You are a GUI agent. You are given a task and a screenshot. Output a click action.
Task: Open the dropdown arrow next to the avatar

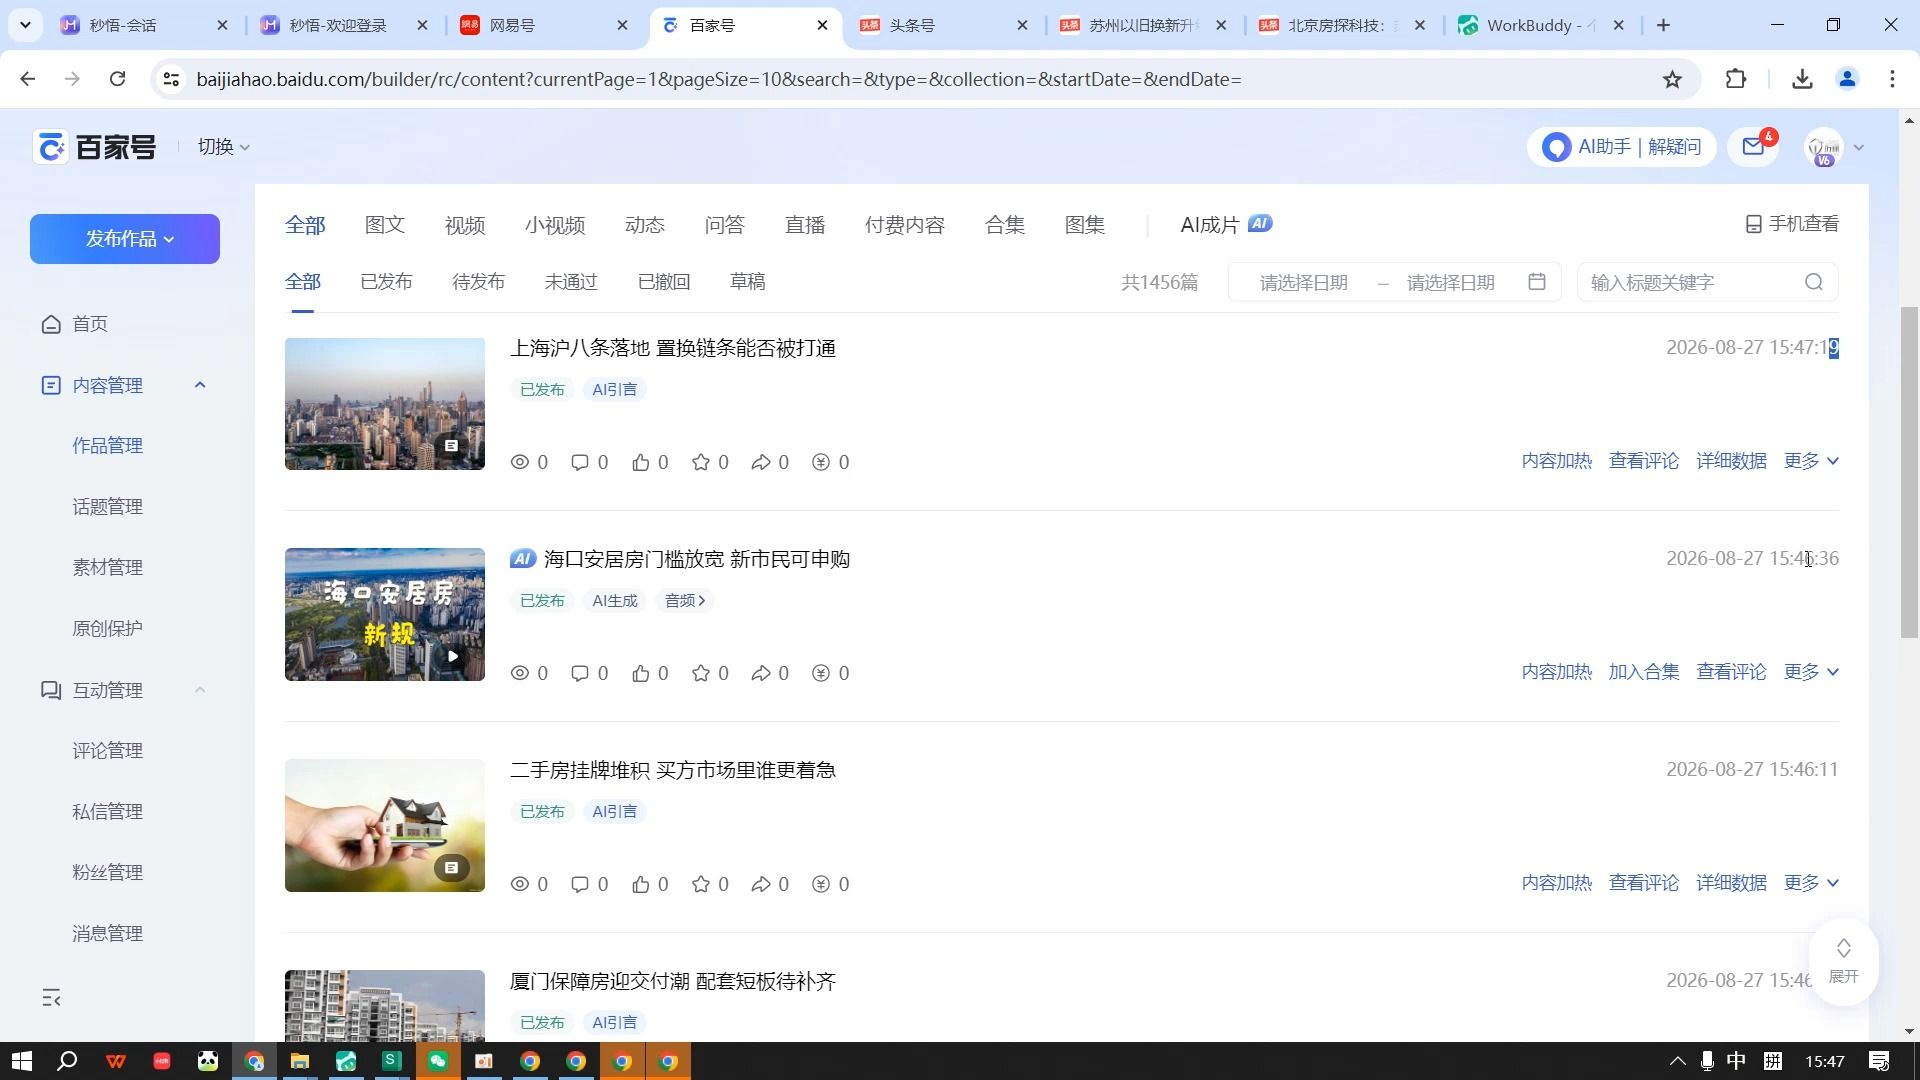(x=1859, y=147)
